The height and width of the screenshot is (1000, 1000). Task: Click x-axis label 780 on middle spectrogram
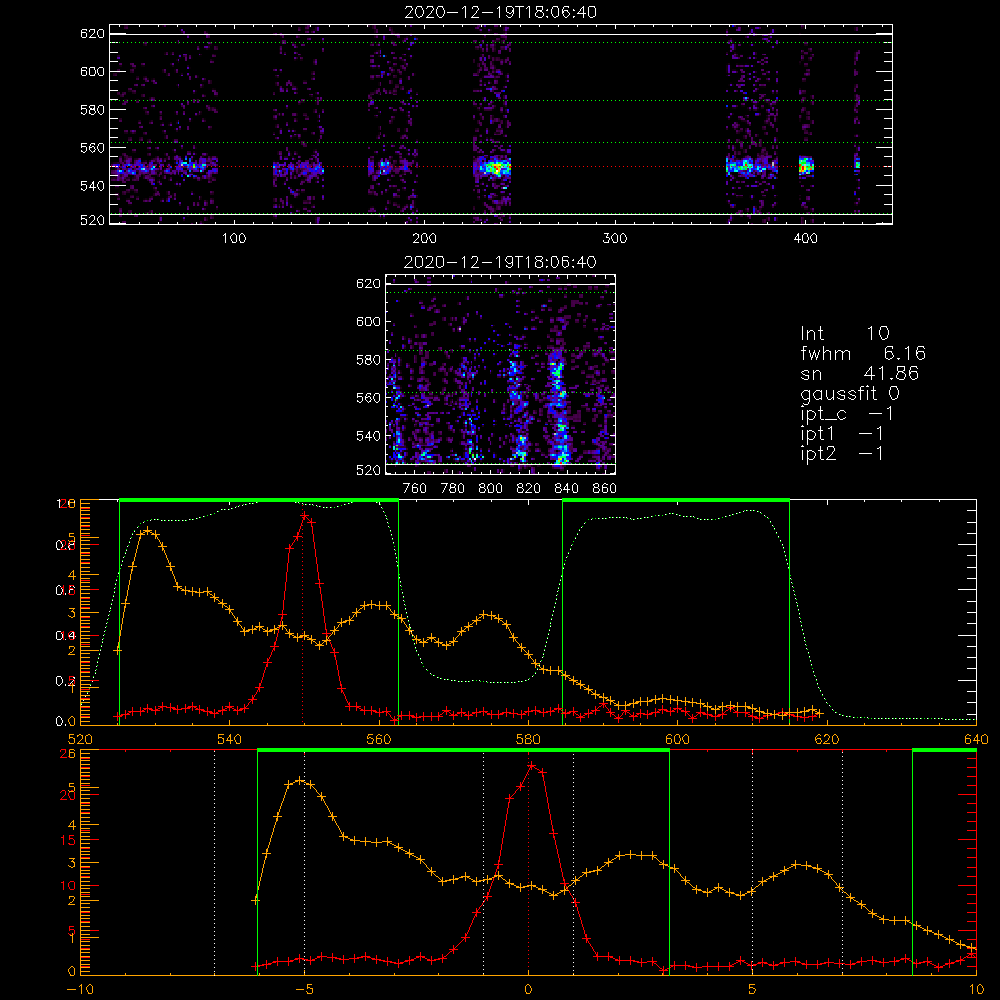pyautogui.click(x=453, y=488)
